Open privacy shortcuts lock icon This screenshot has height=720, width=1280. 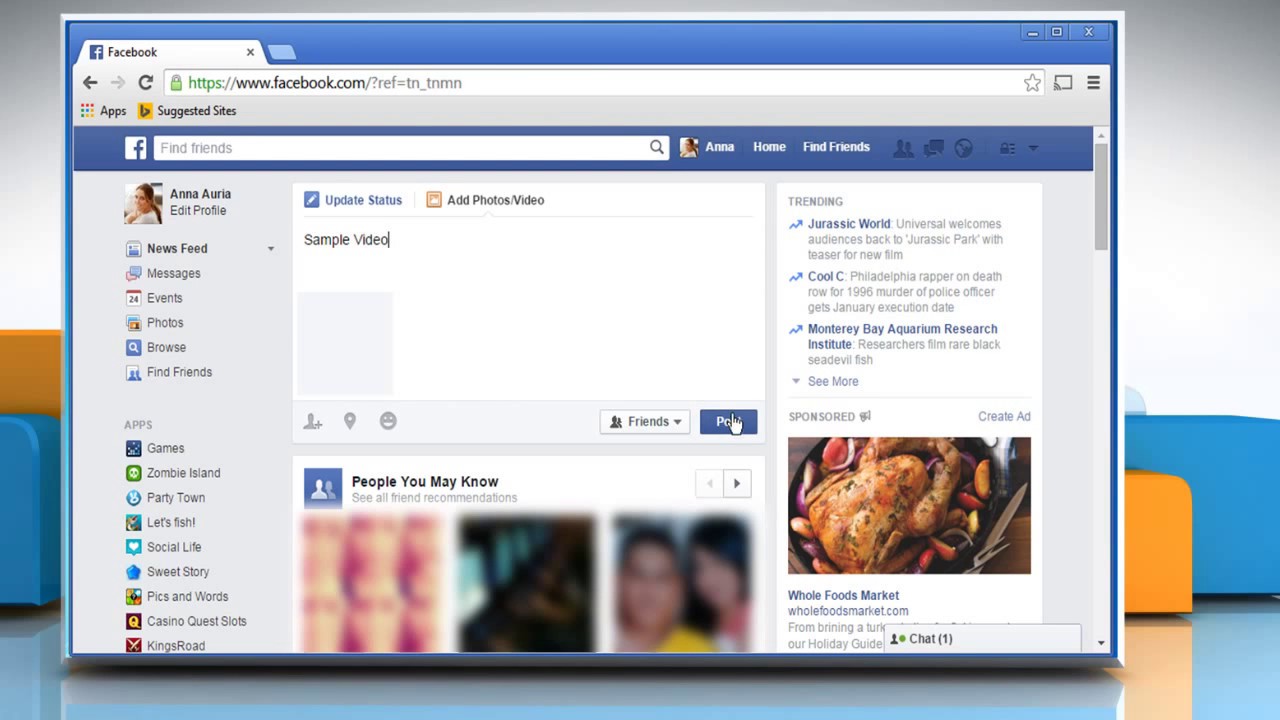tap(1008, 148)
